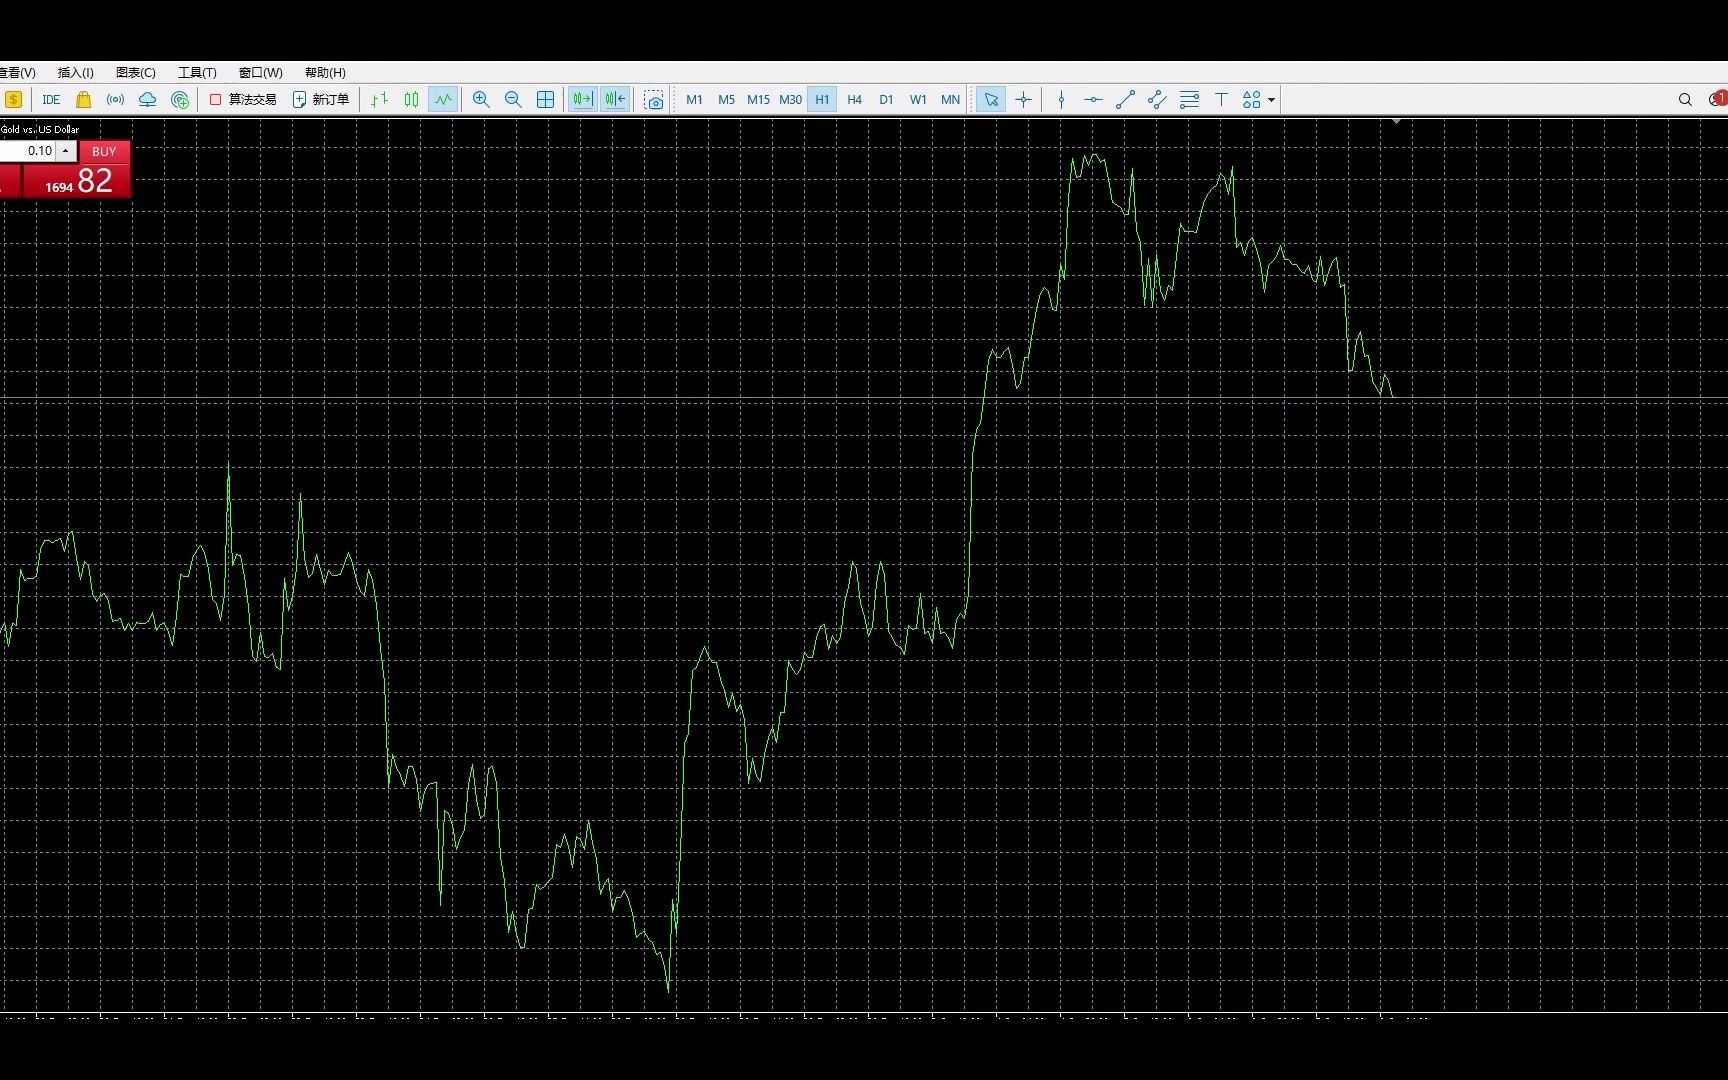Image resolution: width=1728 pixels, height=1080 pixels.
Task: Select the M30 timeframe
Action: pos(790,99)
